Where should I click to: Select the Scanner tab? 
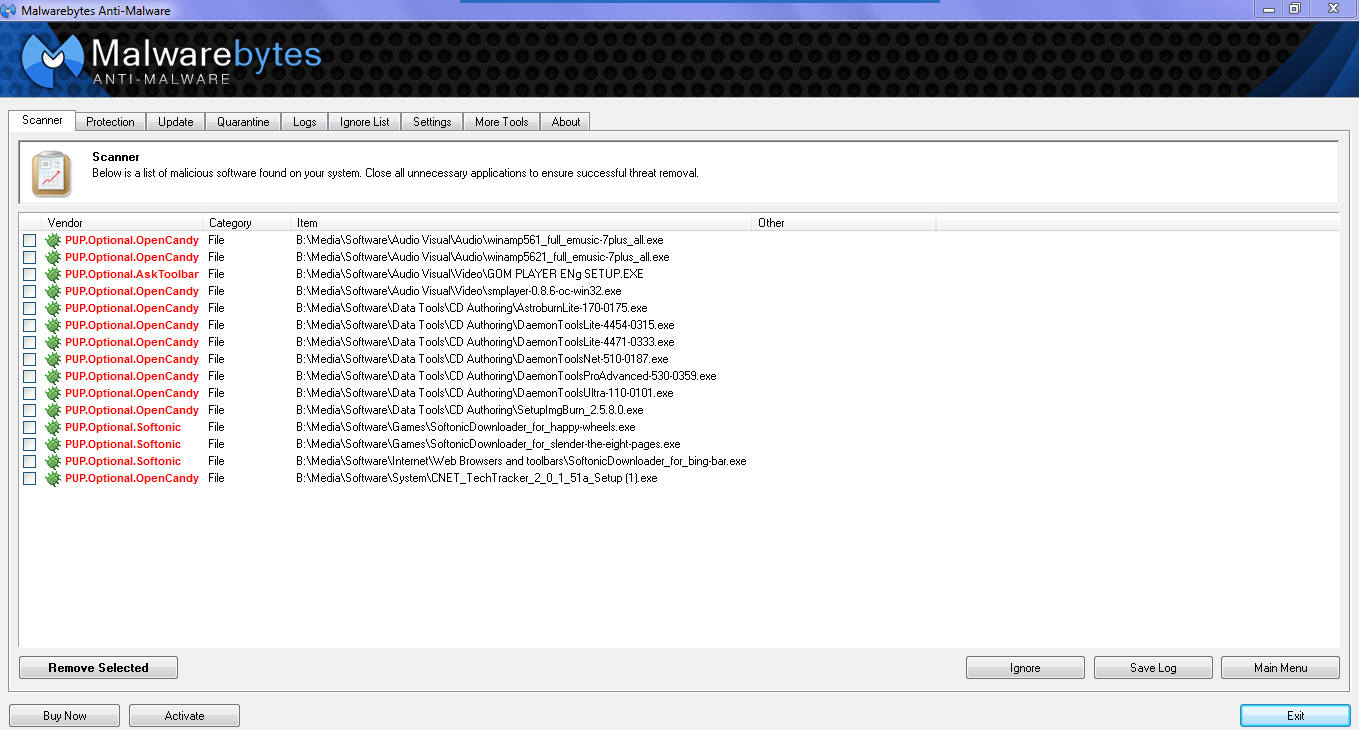[42, 120]
